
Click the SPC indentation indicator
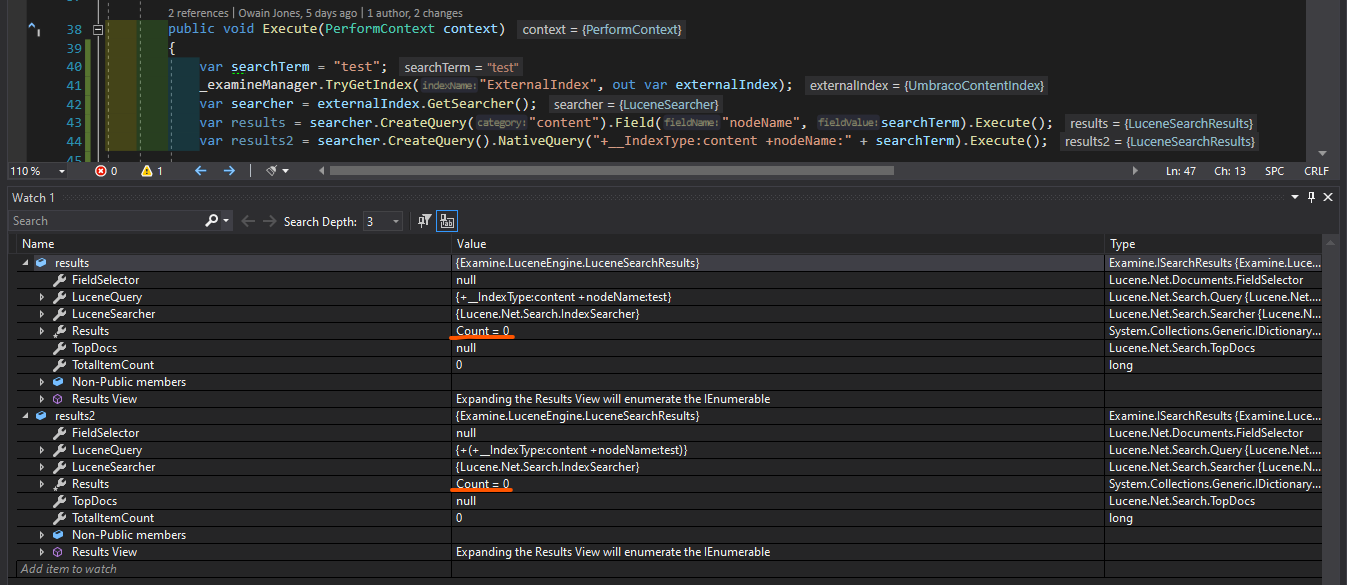point(1275,171)
